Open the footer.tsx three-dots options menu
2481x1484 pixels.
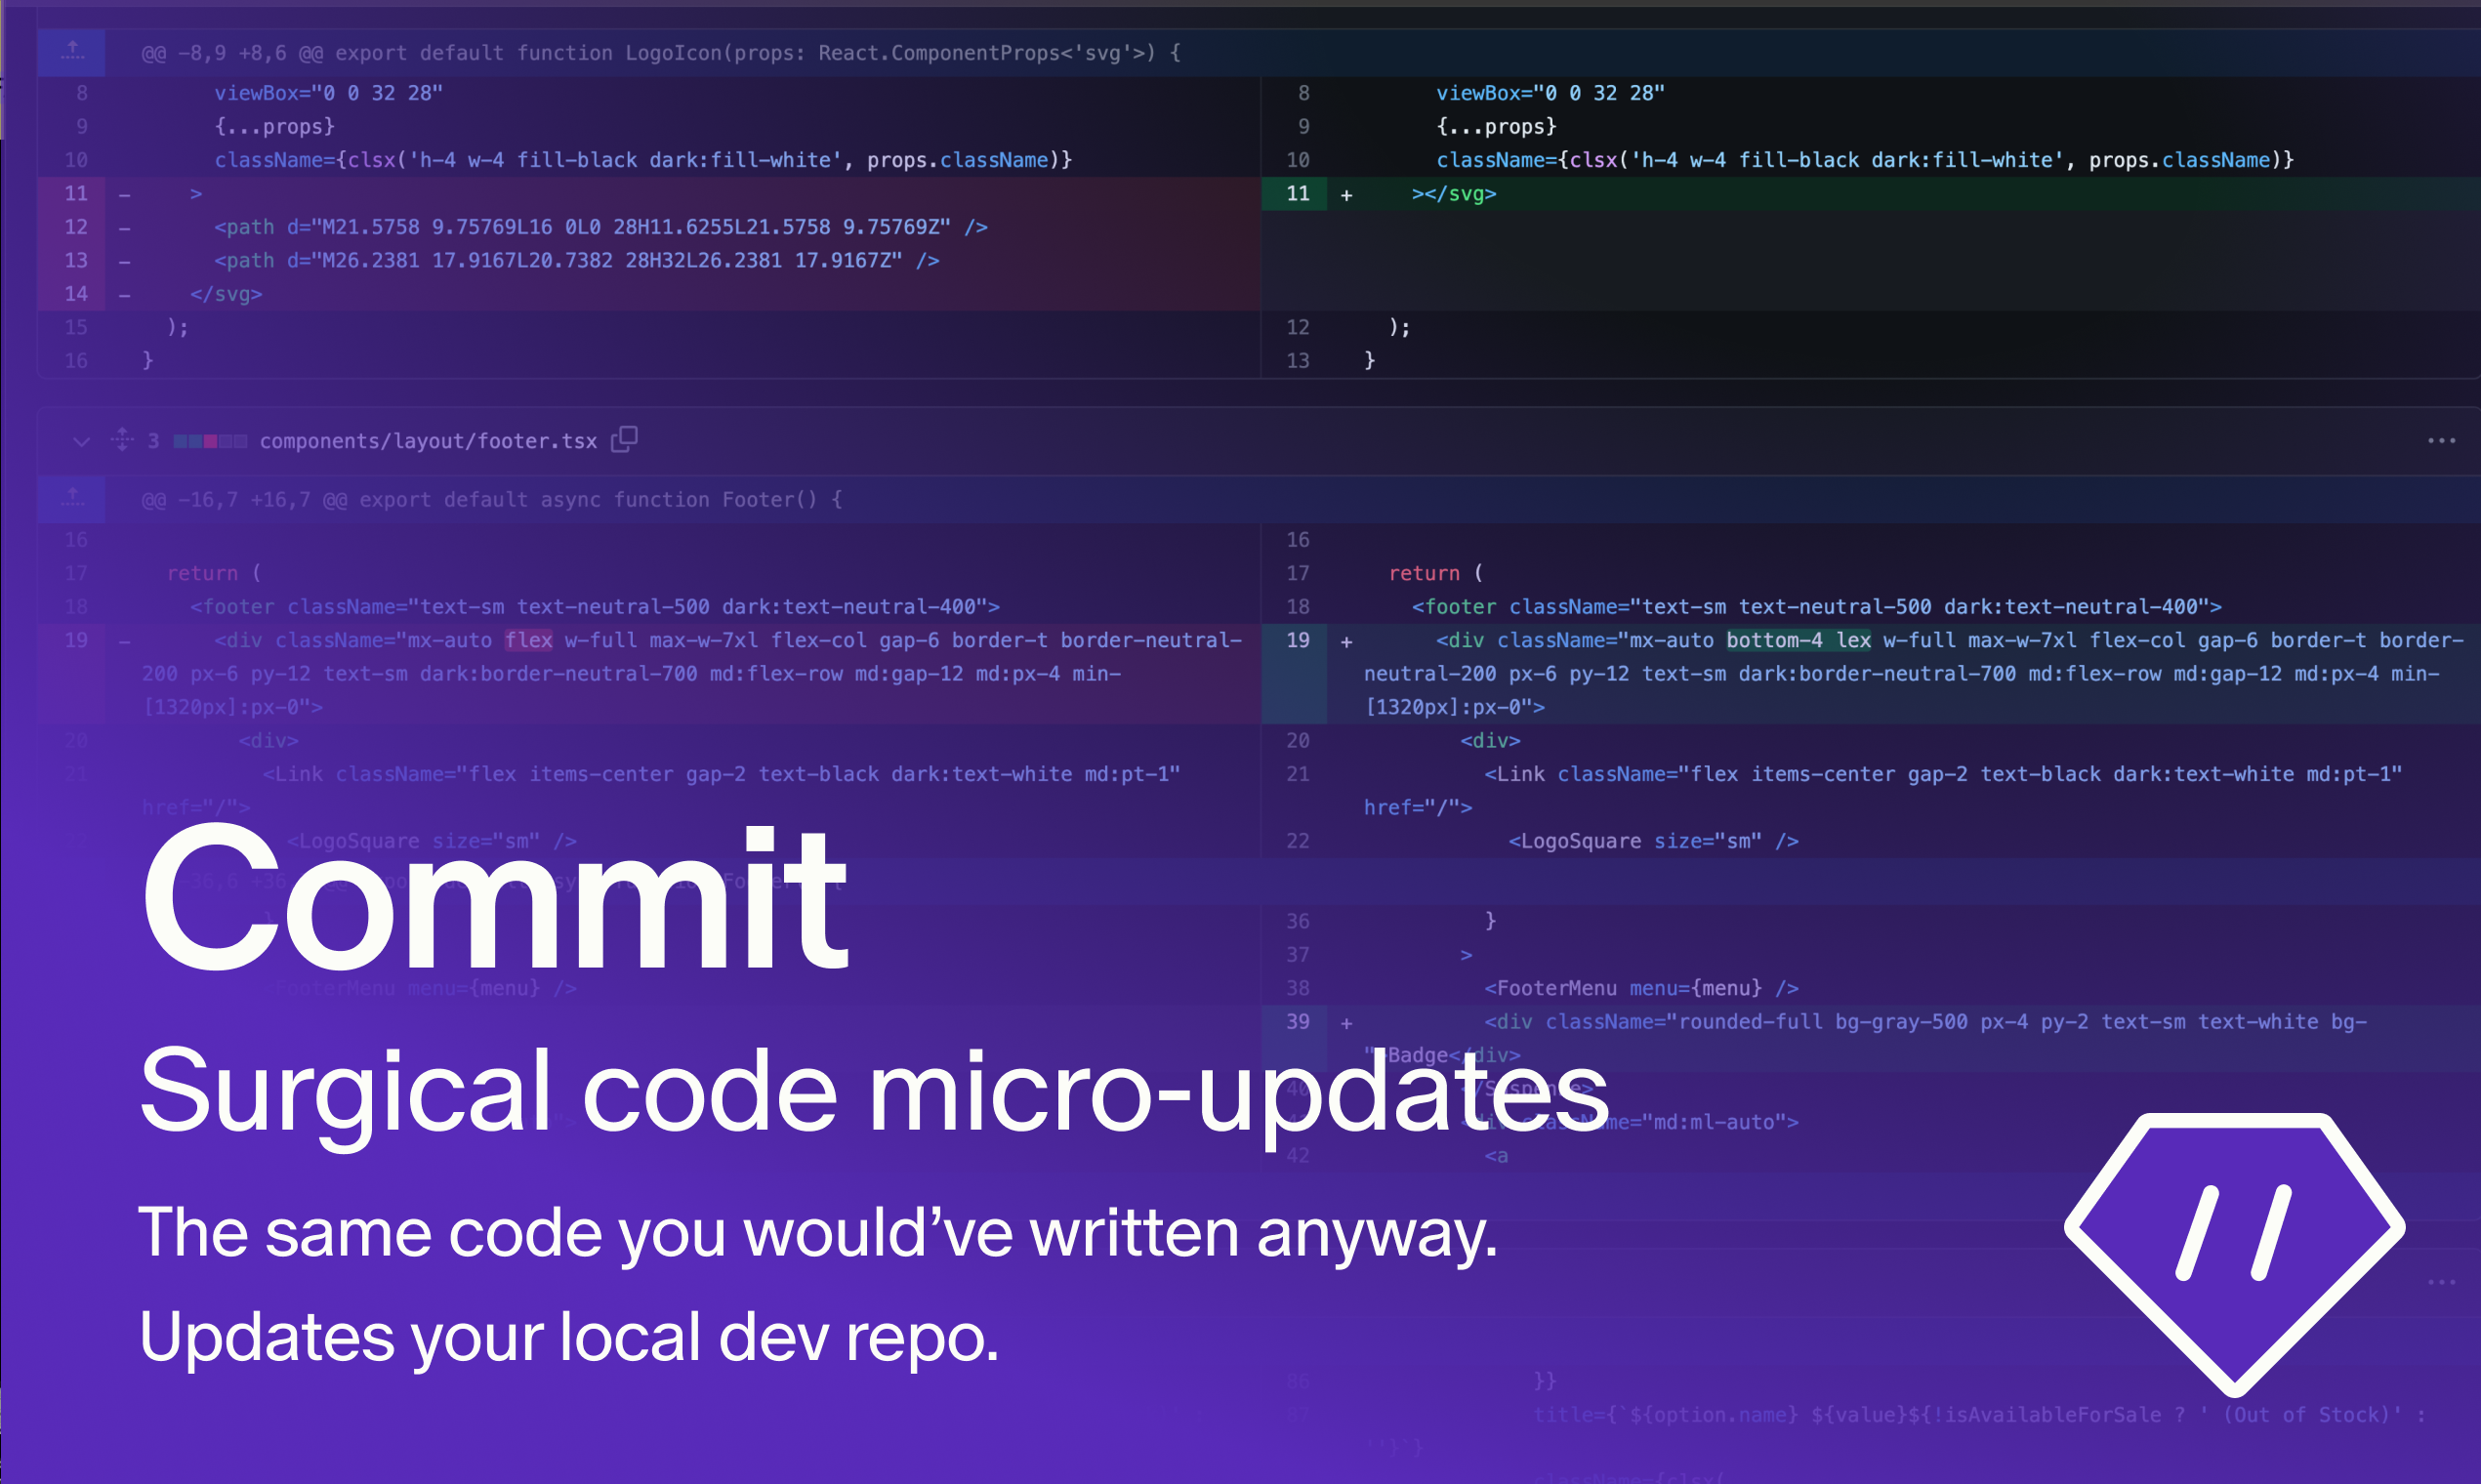point(2441,440)
